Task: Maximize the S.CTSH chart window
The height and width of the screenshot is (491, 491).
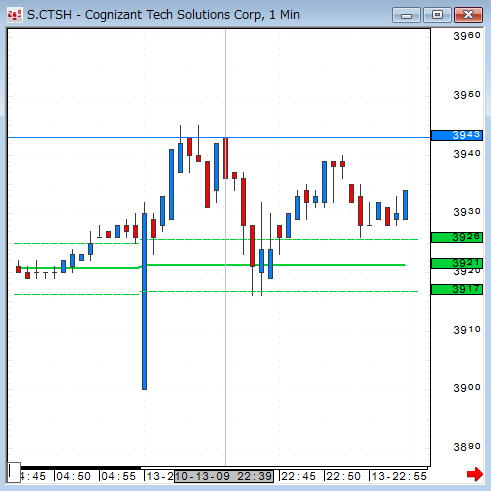Action: click(437, 15)
